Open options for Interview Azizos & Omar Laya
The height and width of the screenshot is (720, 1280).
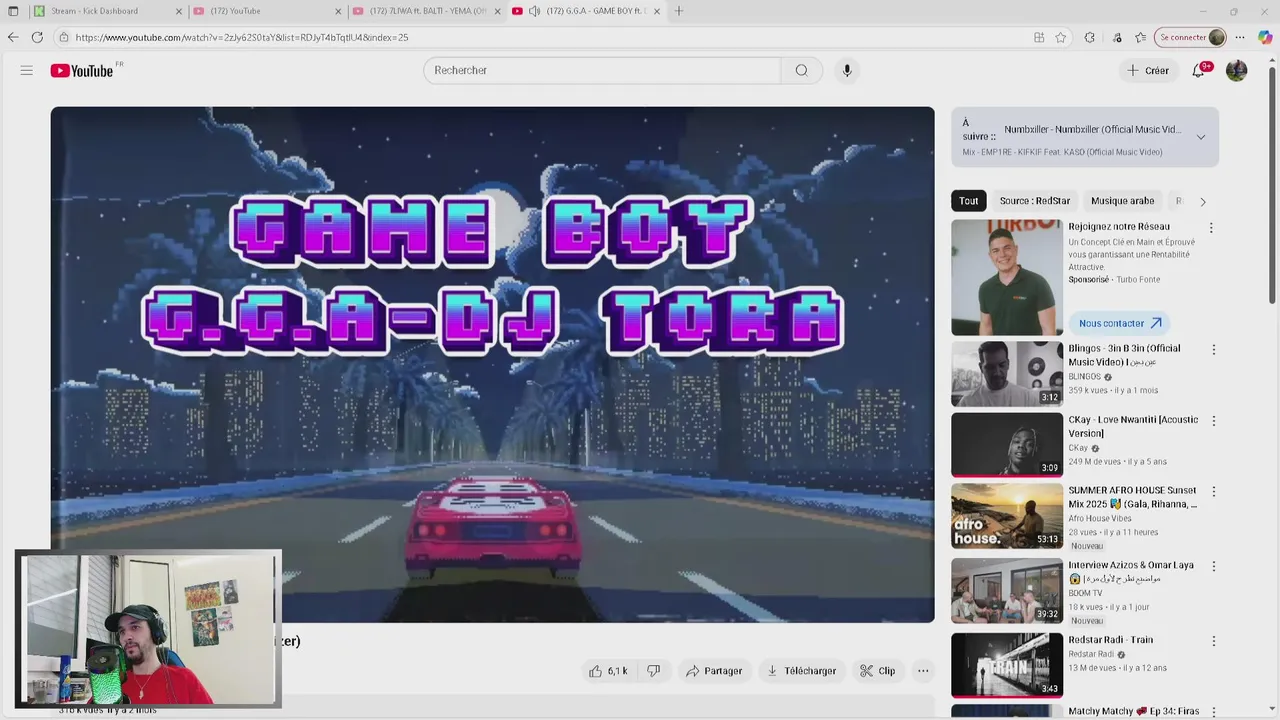(1214, 566)
